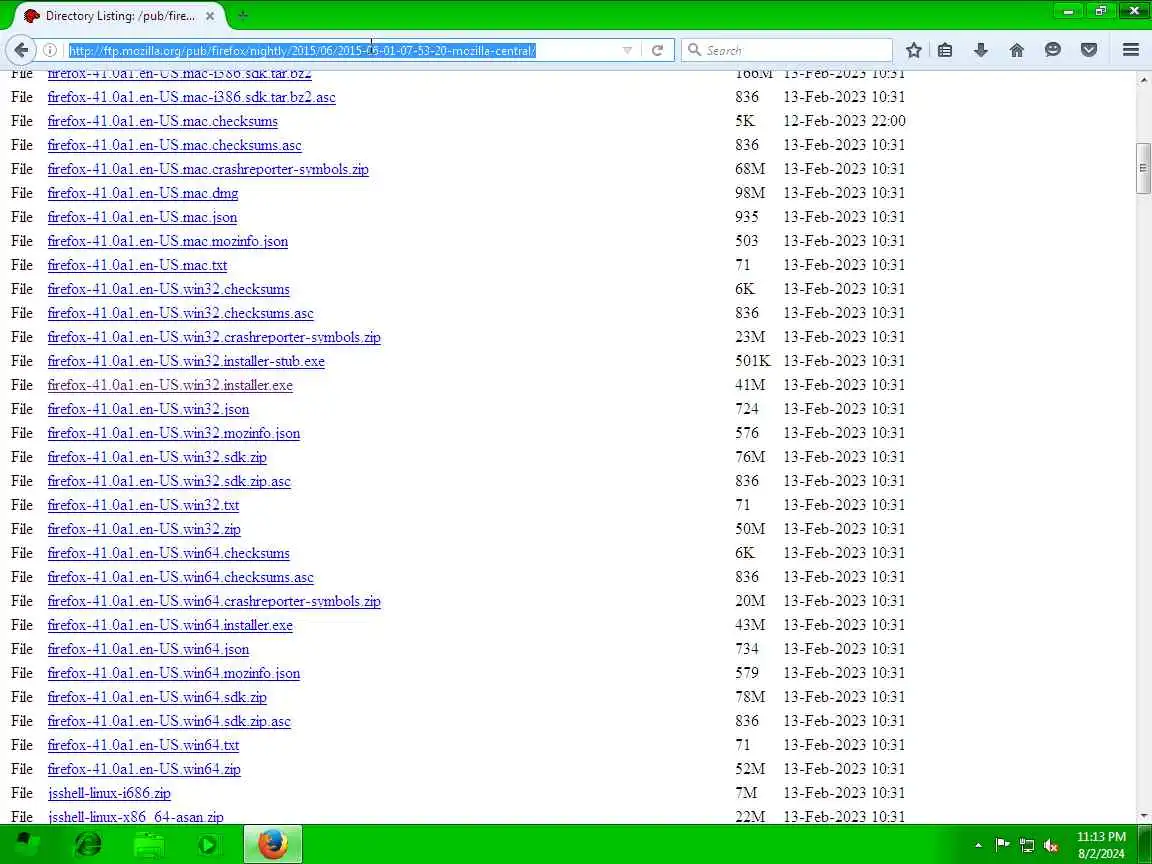
Task: Open firefox-41.0a1.en-US.win64.json link
Action: (148, 649)
